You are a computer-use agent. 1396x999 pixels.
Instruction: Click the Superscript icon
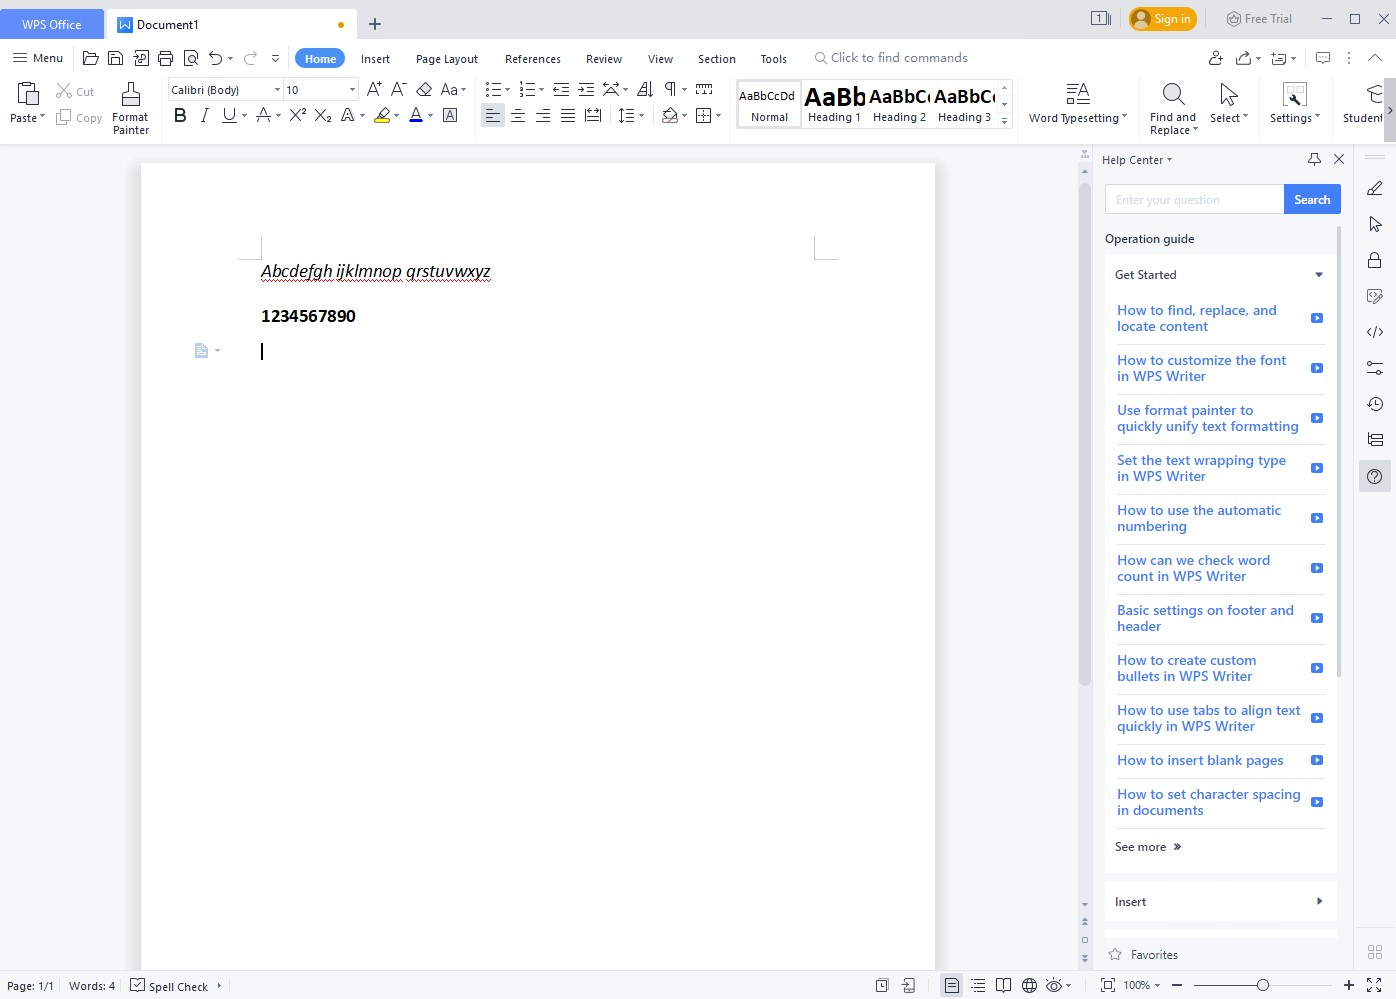pyautogui.click(x=297, y=116)
